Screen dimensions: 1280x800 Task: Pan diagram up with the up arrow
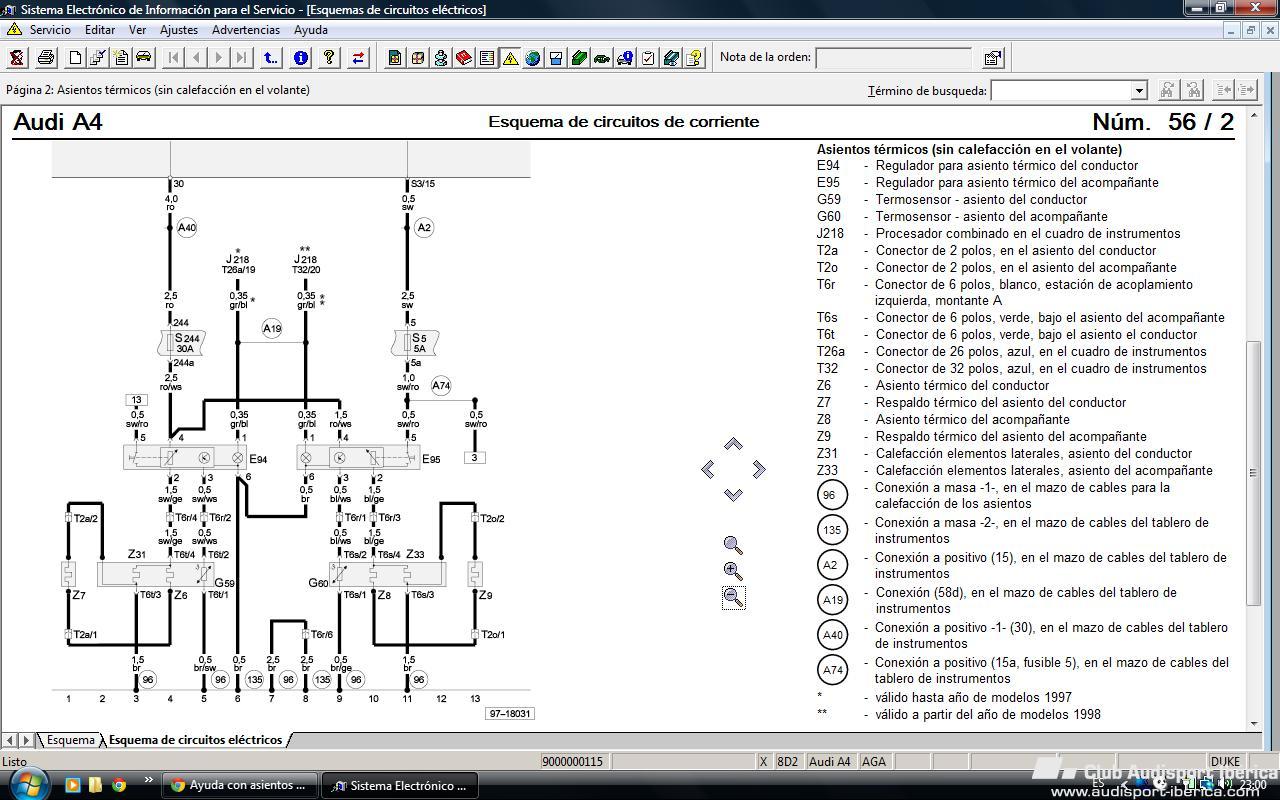coord(733,444)
